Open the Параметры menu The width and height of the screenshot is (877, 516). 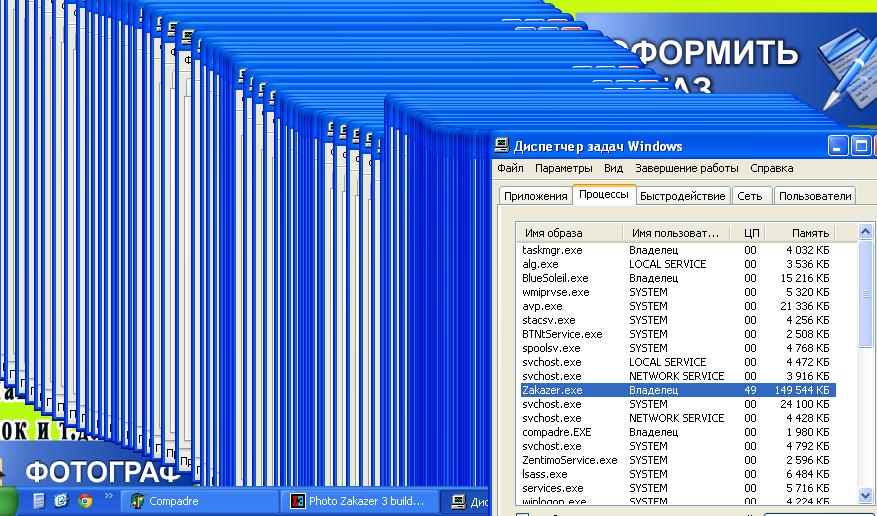pos(563,168)
